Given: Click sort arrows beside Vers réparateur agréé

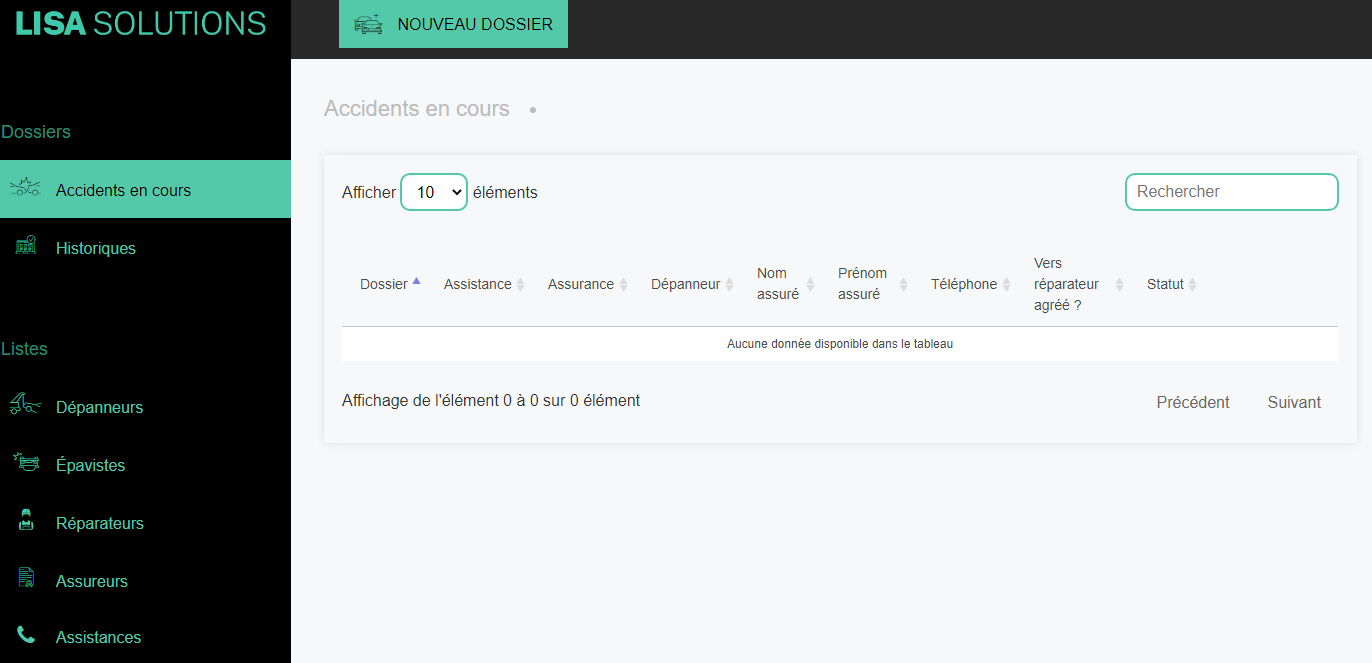Looking at the screenshot, I should pos(1119,285).
